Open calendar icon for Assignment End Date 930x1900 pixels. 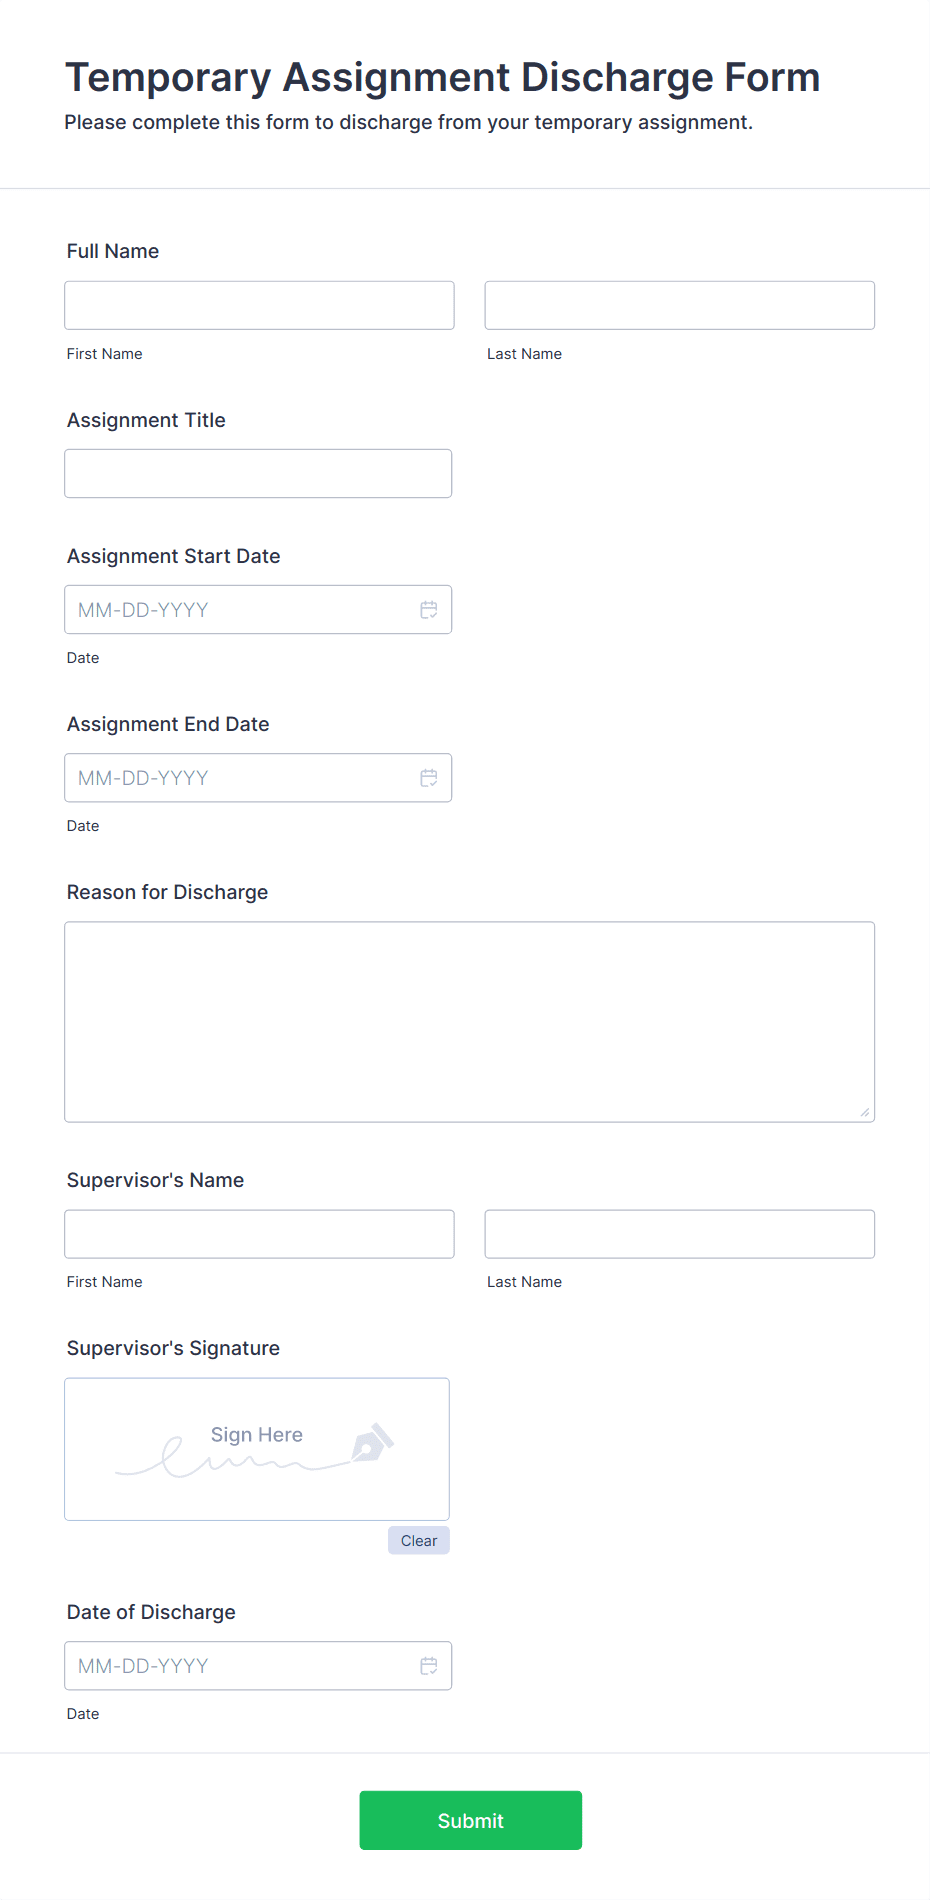coord(429,778)
